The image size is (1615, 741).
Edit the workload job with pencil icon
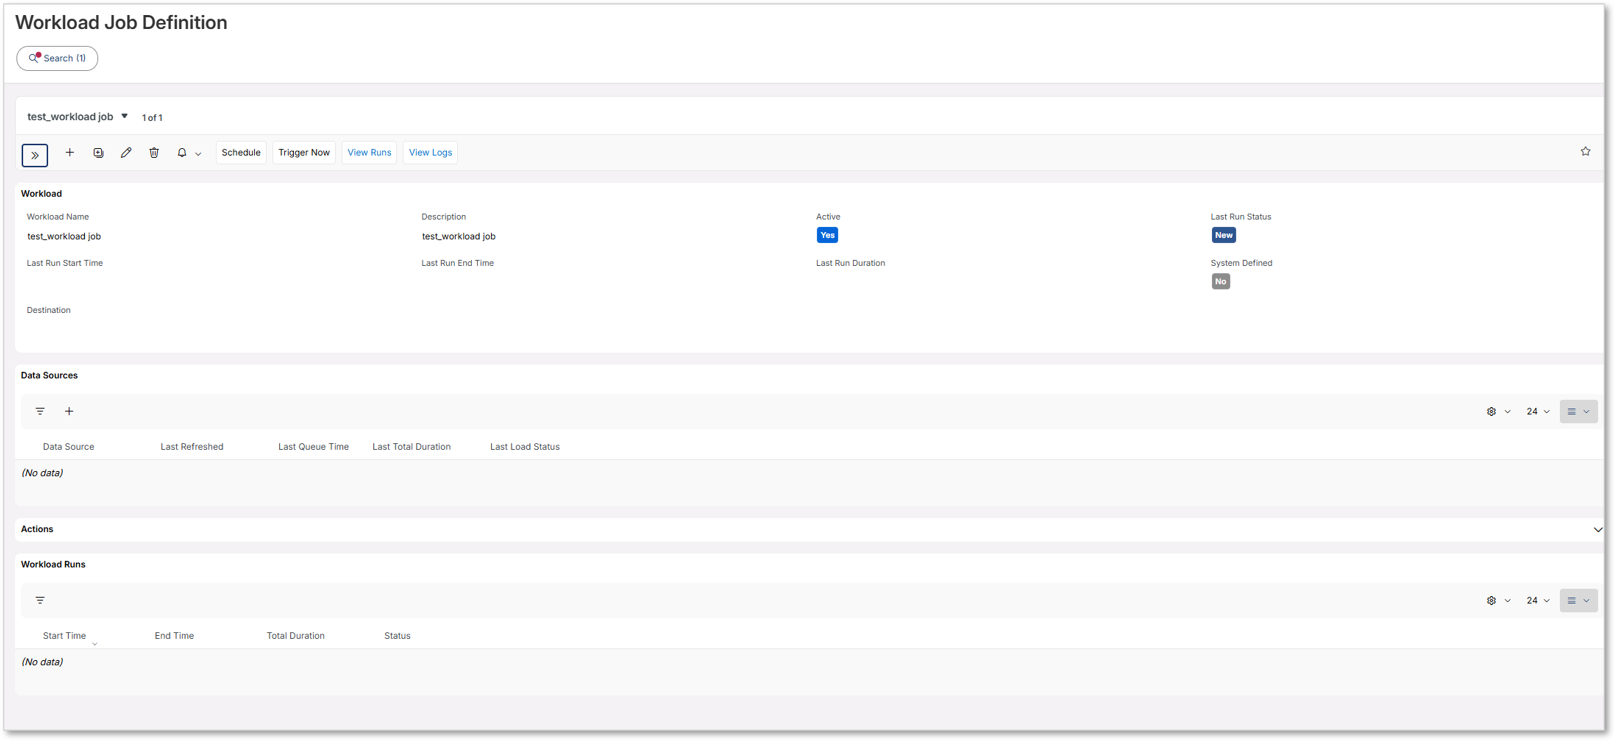(126, 153)
